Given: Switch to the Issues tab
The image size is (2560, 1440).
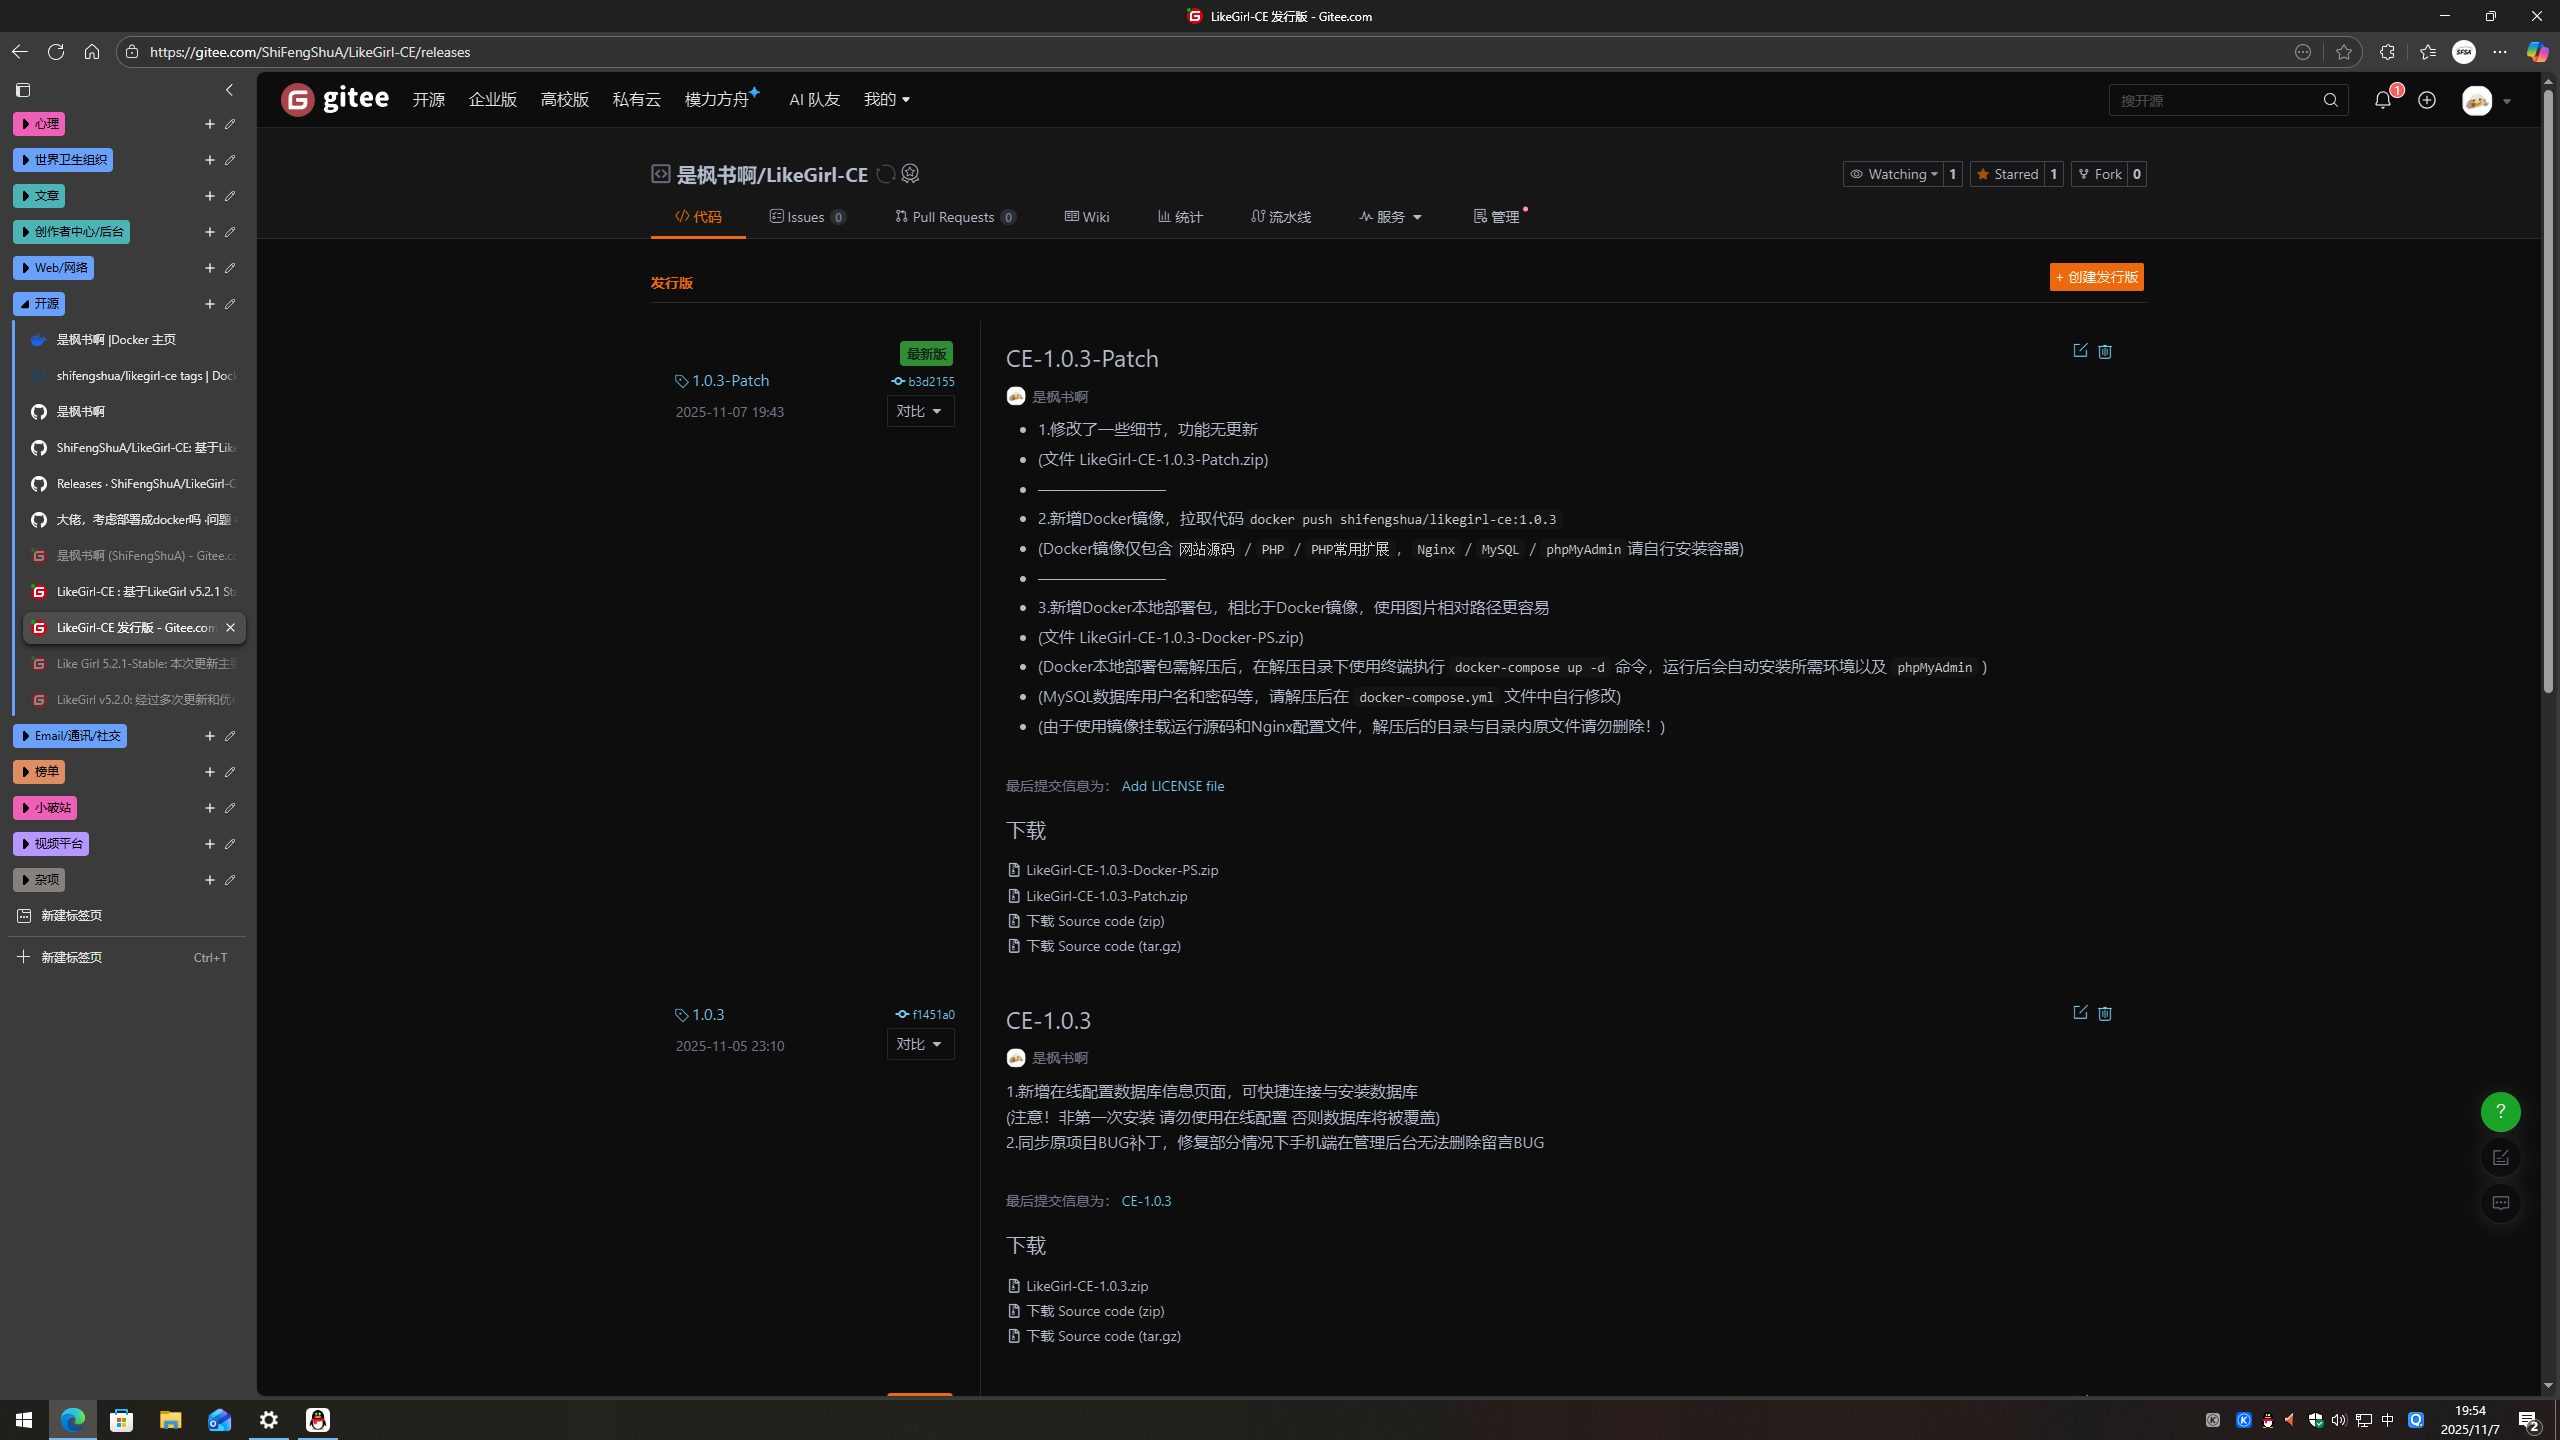Looking at the screenshot, I should (807, 217).
